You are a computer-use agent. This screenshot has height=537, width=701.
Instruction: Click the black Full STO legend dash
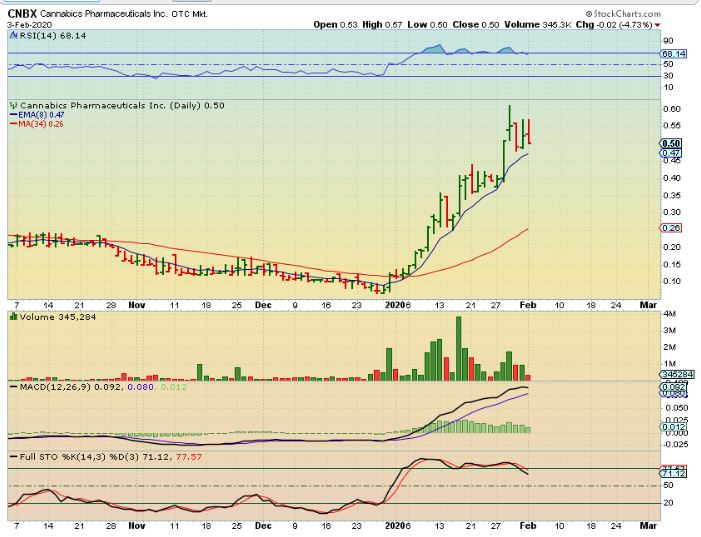click(x=12, y=457)
